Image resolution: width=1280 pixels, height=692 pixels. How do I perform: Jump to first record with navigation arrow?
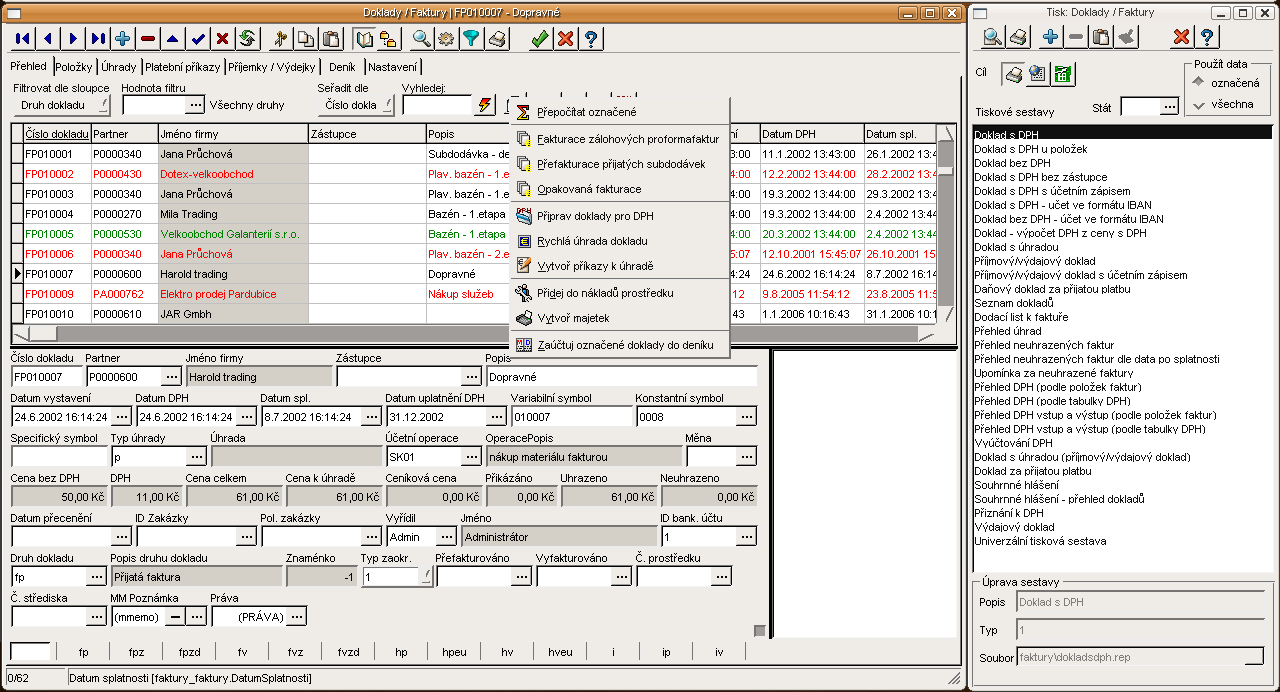coord(23,39)
